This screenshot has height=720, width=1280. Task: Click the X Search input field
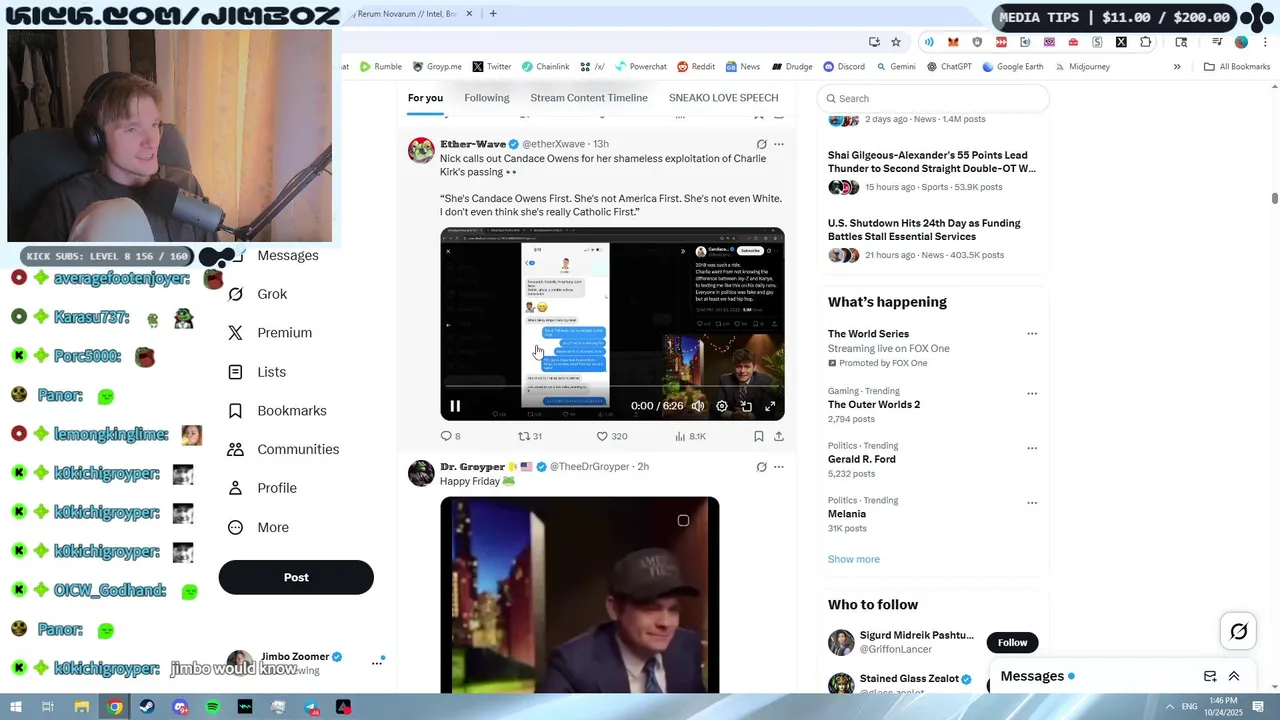(933, 98)
